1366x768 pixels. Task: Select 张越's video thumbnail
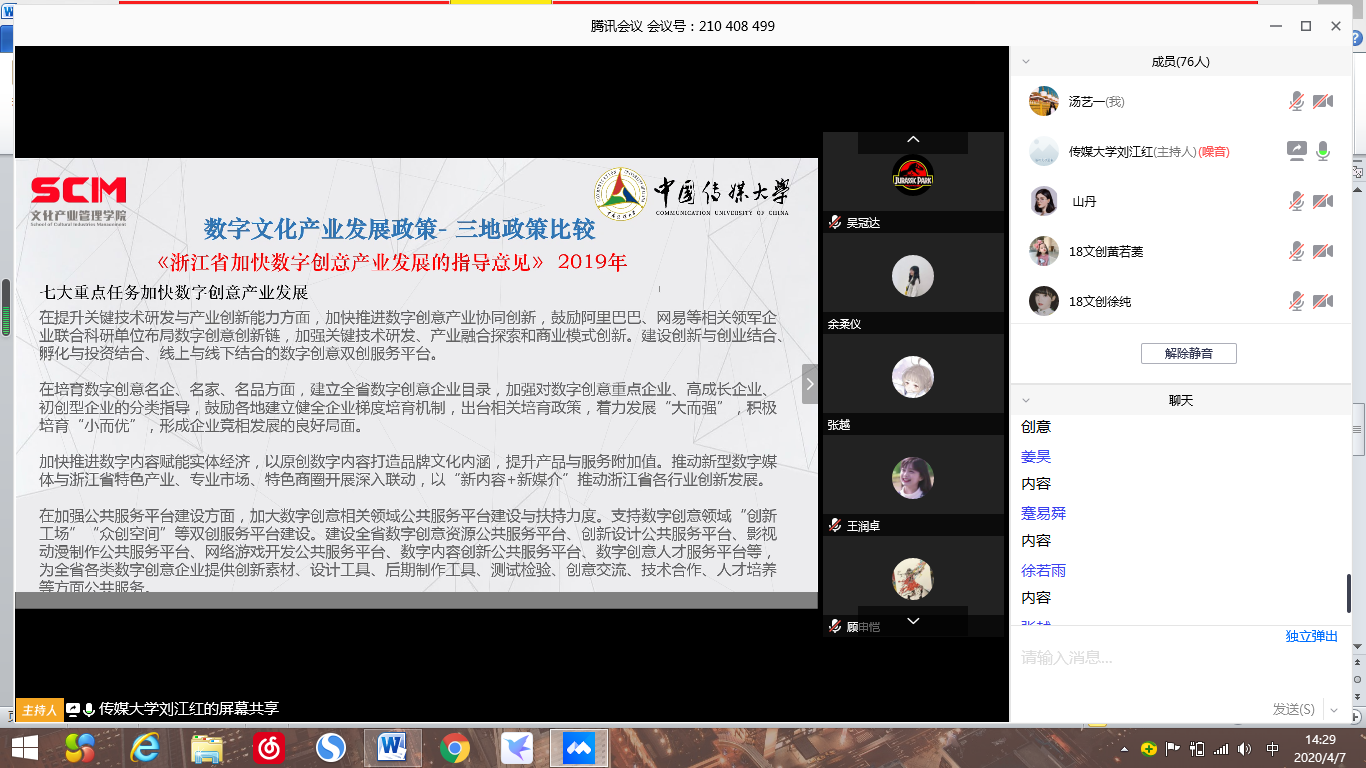[x=912, y=377]
